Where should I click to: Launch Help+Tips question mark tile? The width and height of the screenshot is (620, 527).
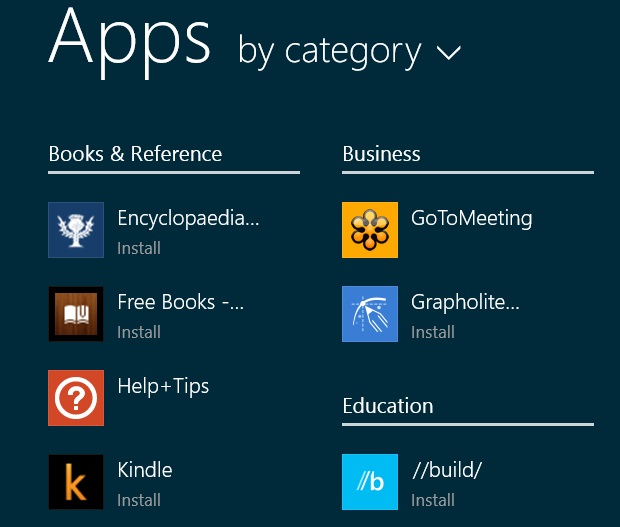[76, 398]
